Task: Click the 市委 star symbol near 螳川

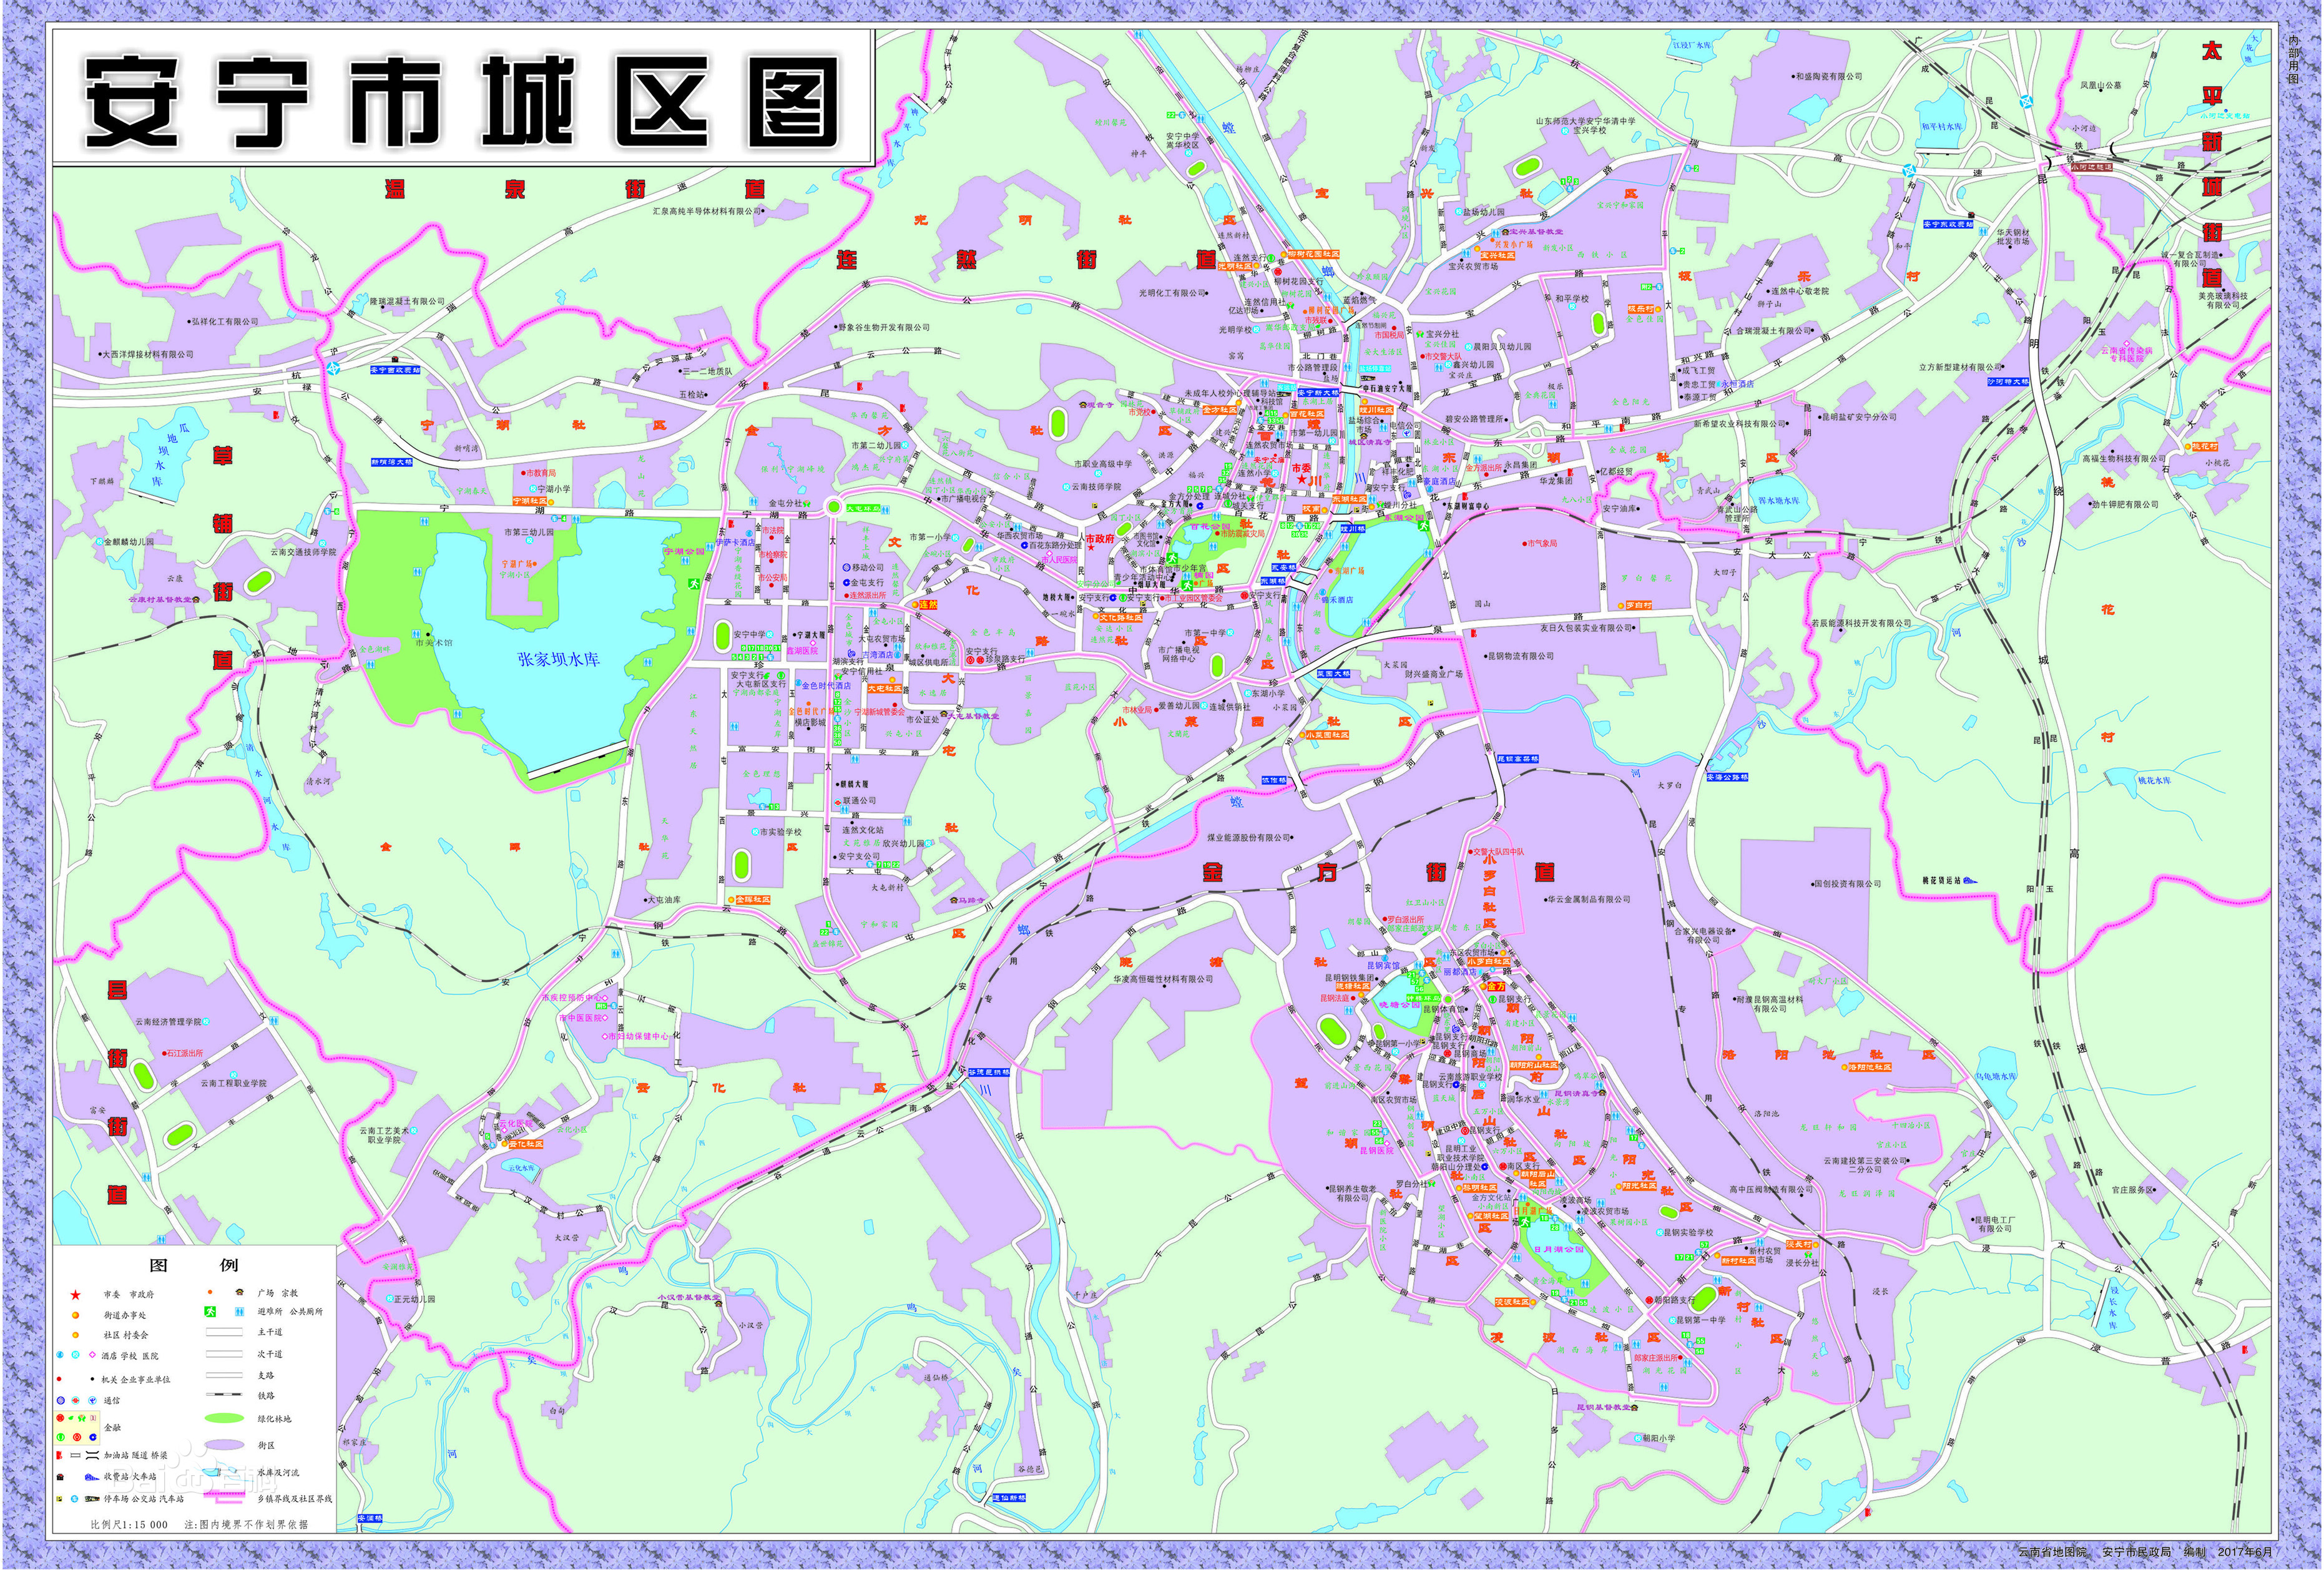Action: pos(1303,480)
